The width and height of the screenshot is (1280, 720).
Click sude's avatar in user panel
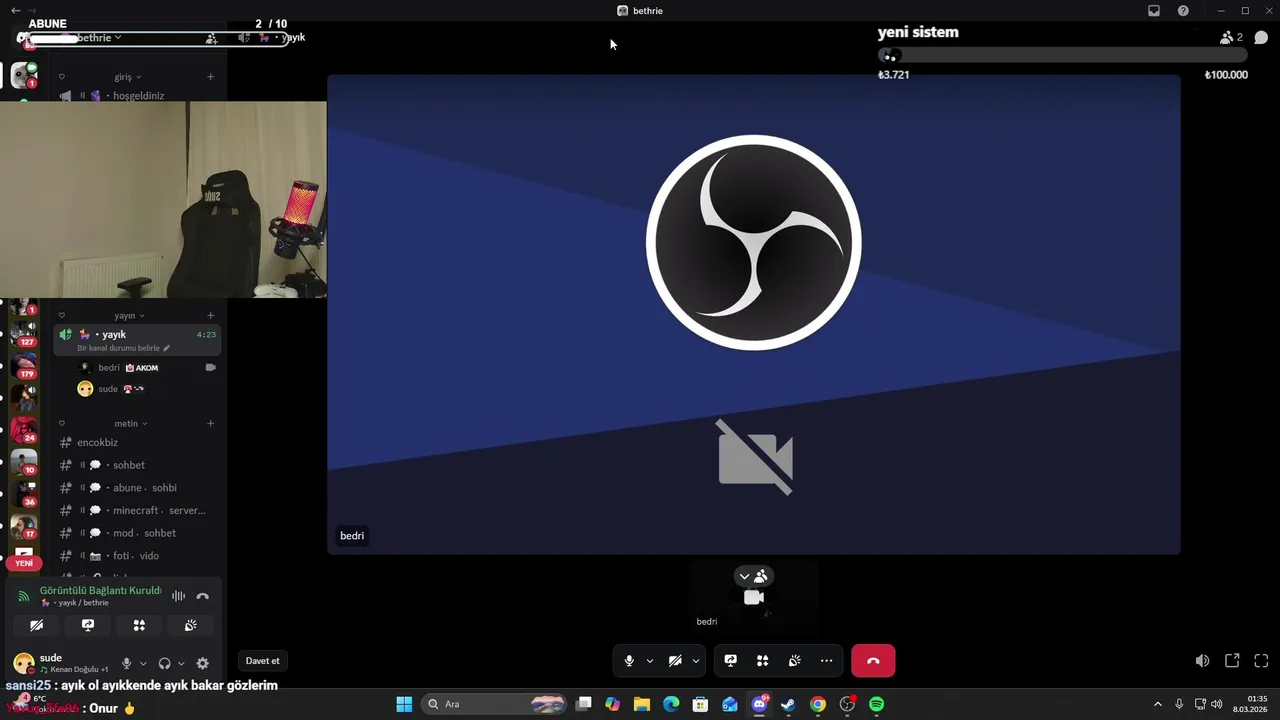tap(23, 663)
